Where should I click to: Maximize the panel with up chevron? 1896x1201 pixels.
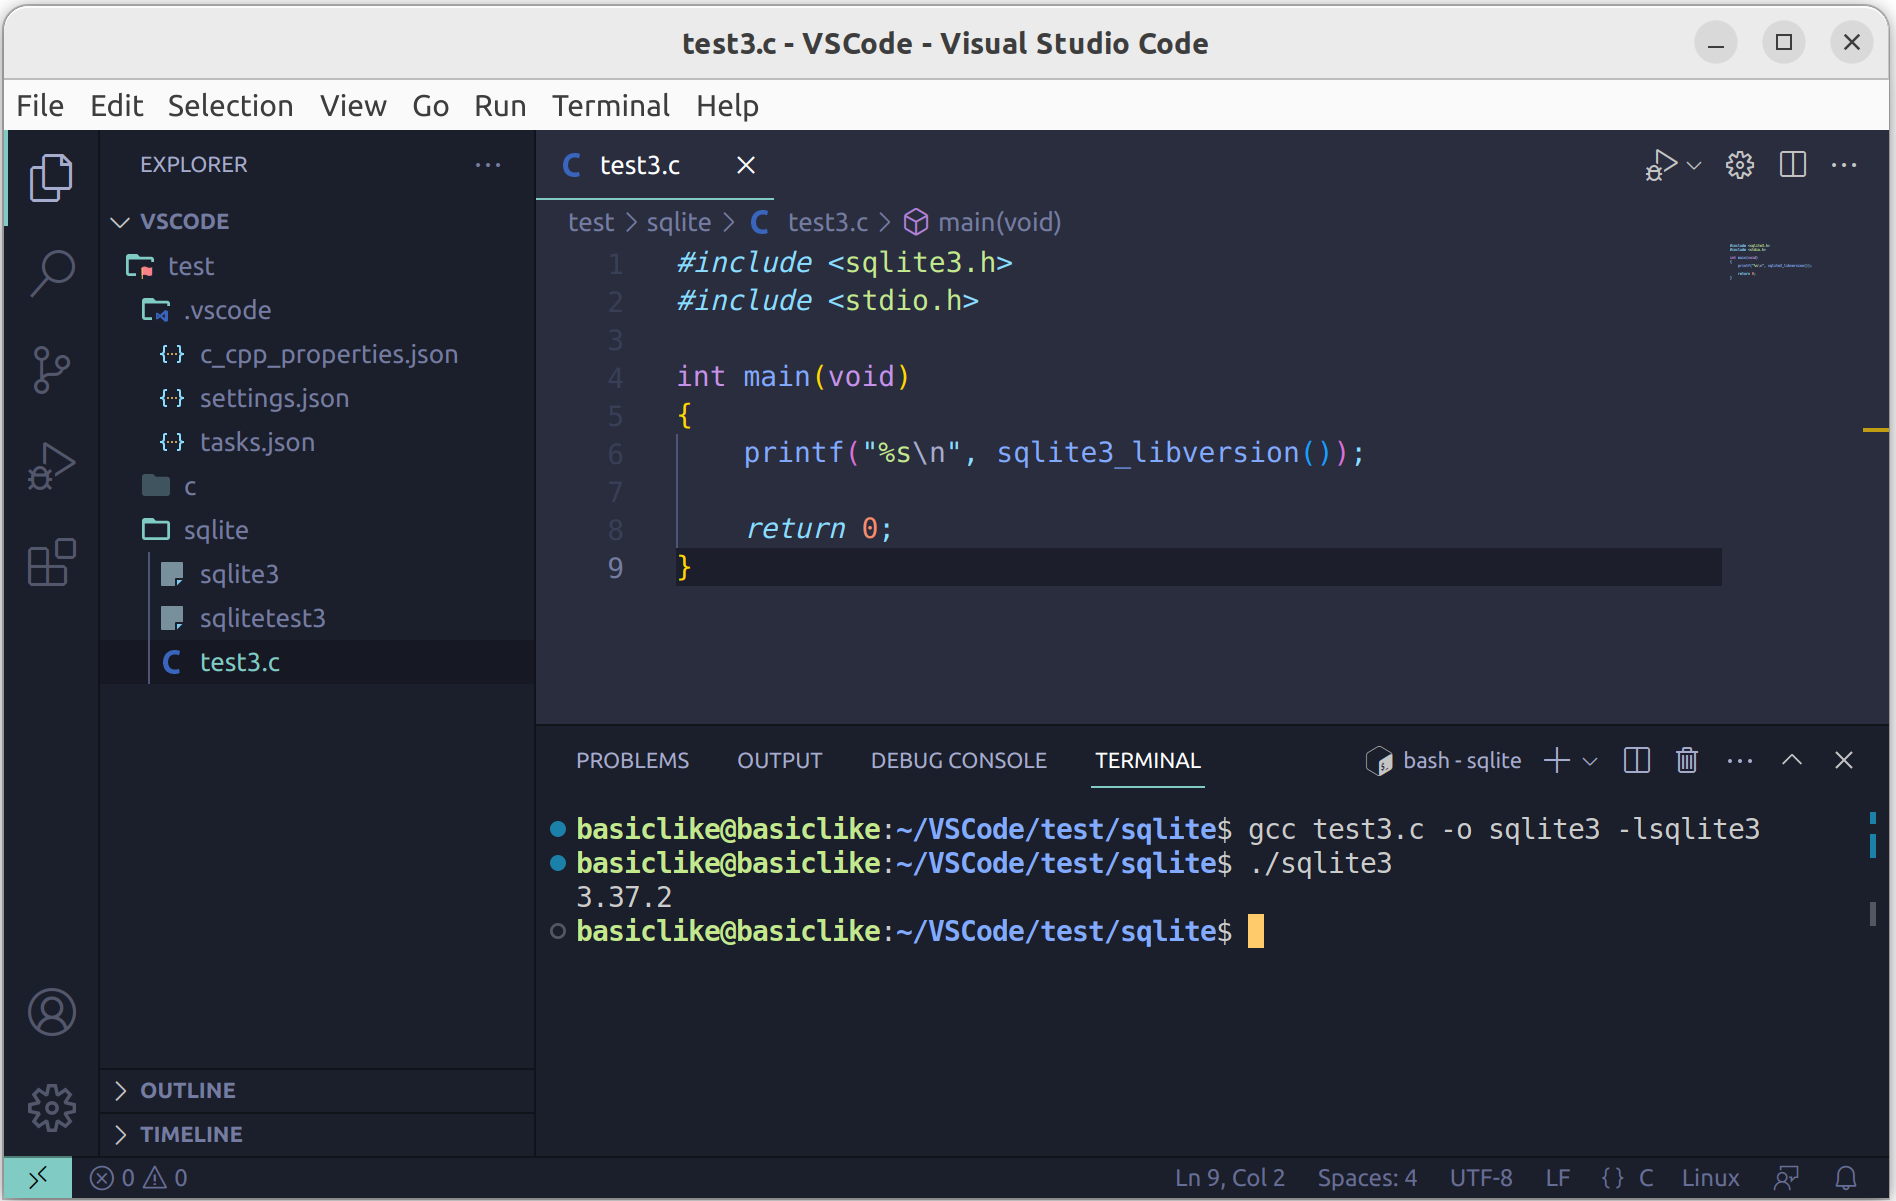pos(1792,761)
